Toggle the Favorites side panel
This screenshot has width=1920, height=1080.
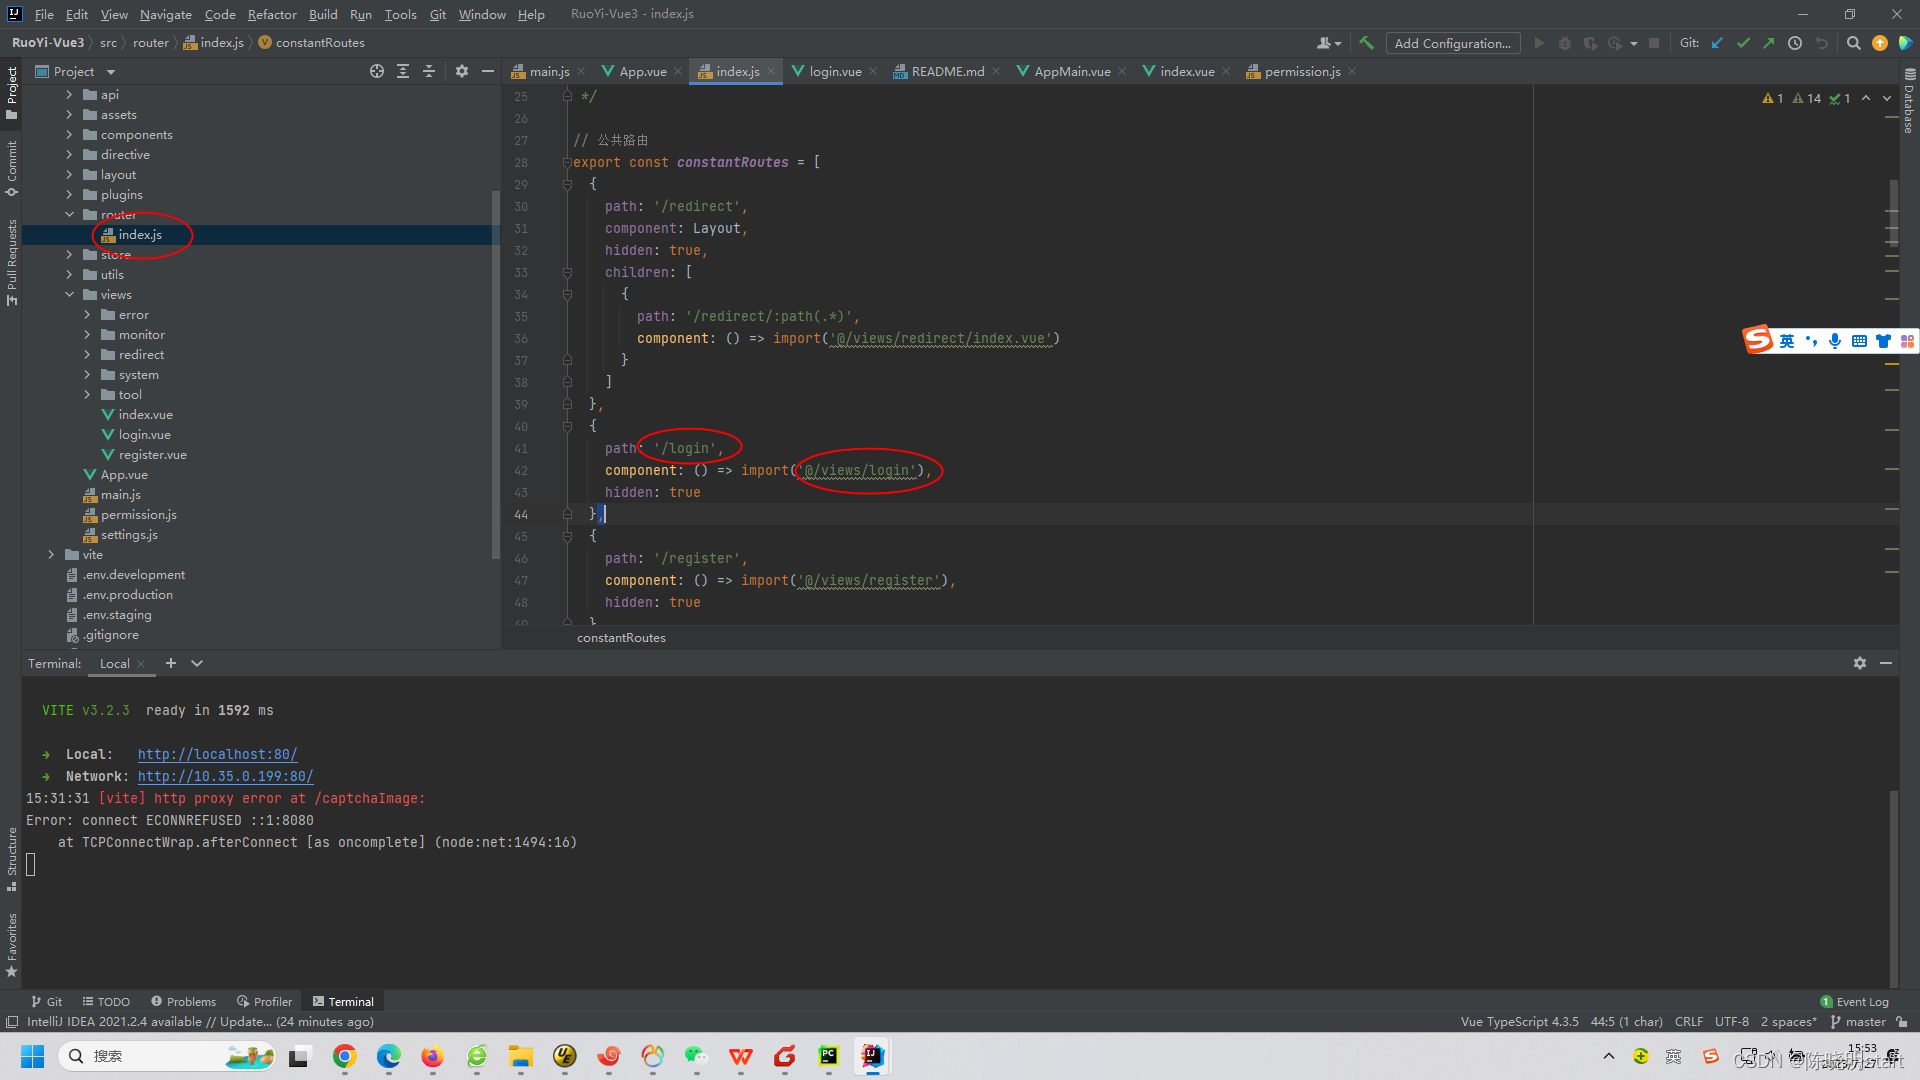pos(12,944)
